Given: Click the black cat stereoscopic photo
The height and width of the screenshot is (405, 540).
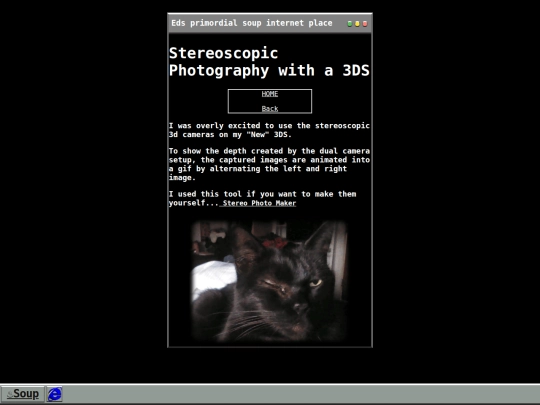Looking at the screenshot, I should pyautogui.click(x=270, y=282).
